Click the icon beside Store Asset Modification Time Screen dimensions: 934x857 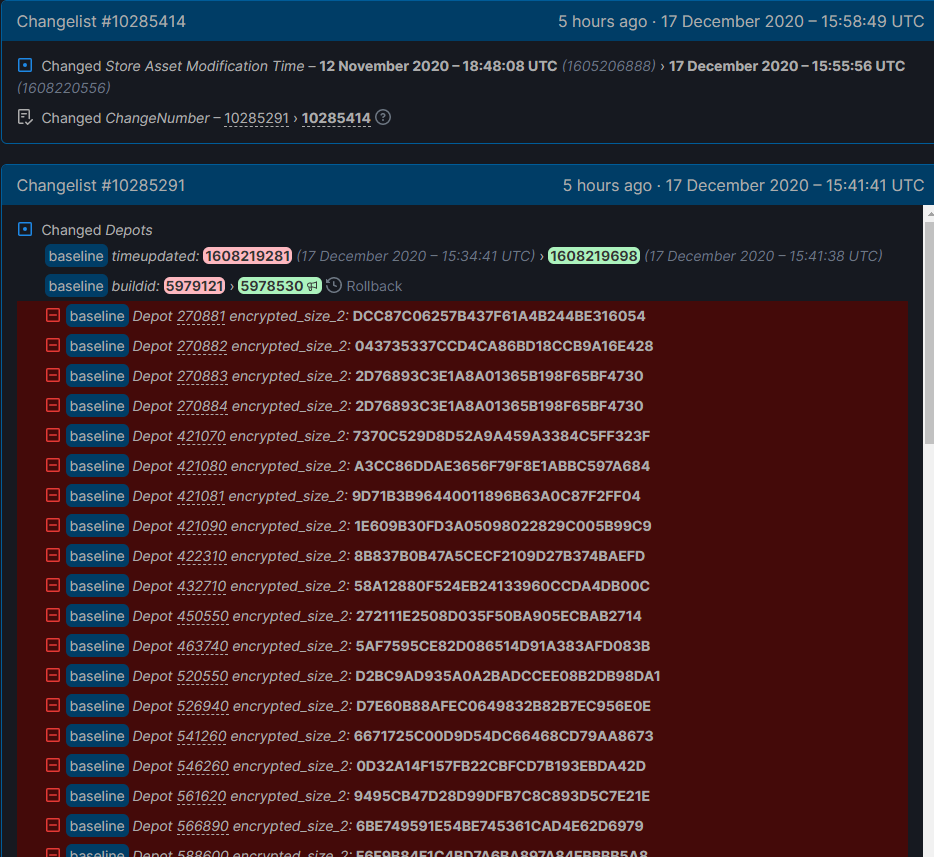coord(26,66)
